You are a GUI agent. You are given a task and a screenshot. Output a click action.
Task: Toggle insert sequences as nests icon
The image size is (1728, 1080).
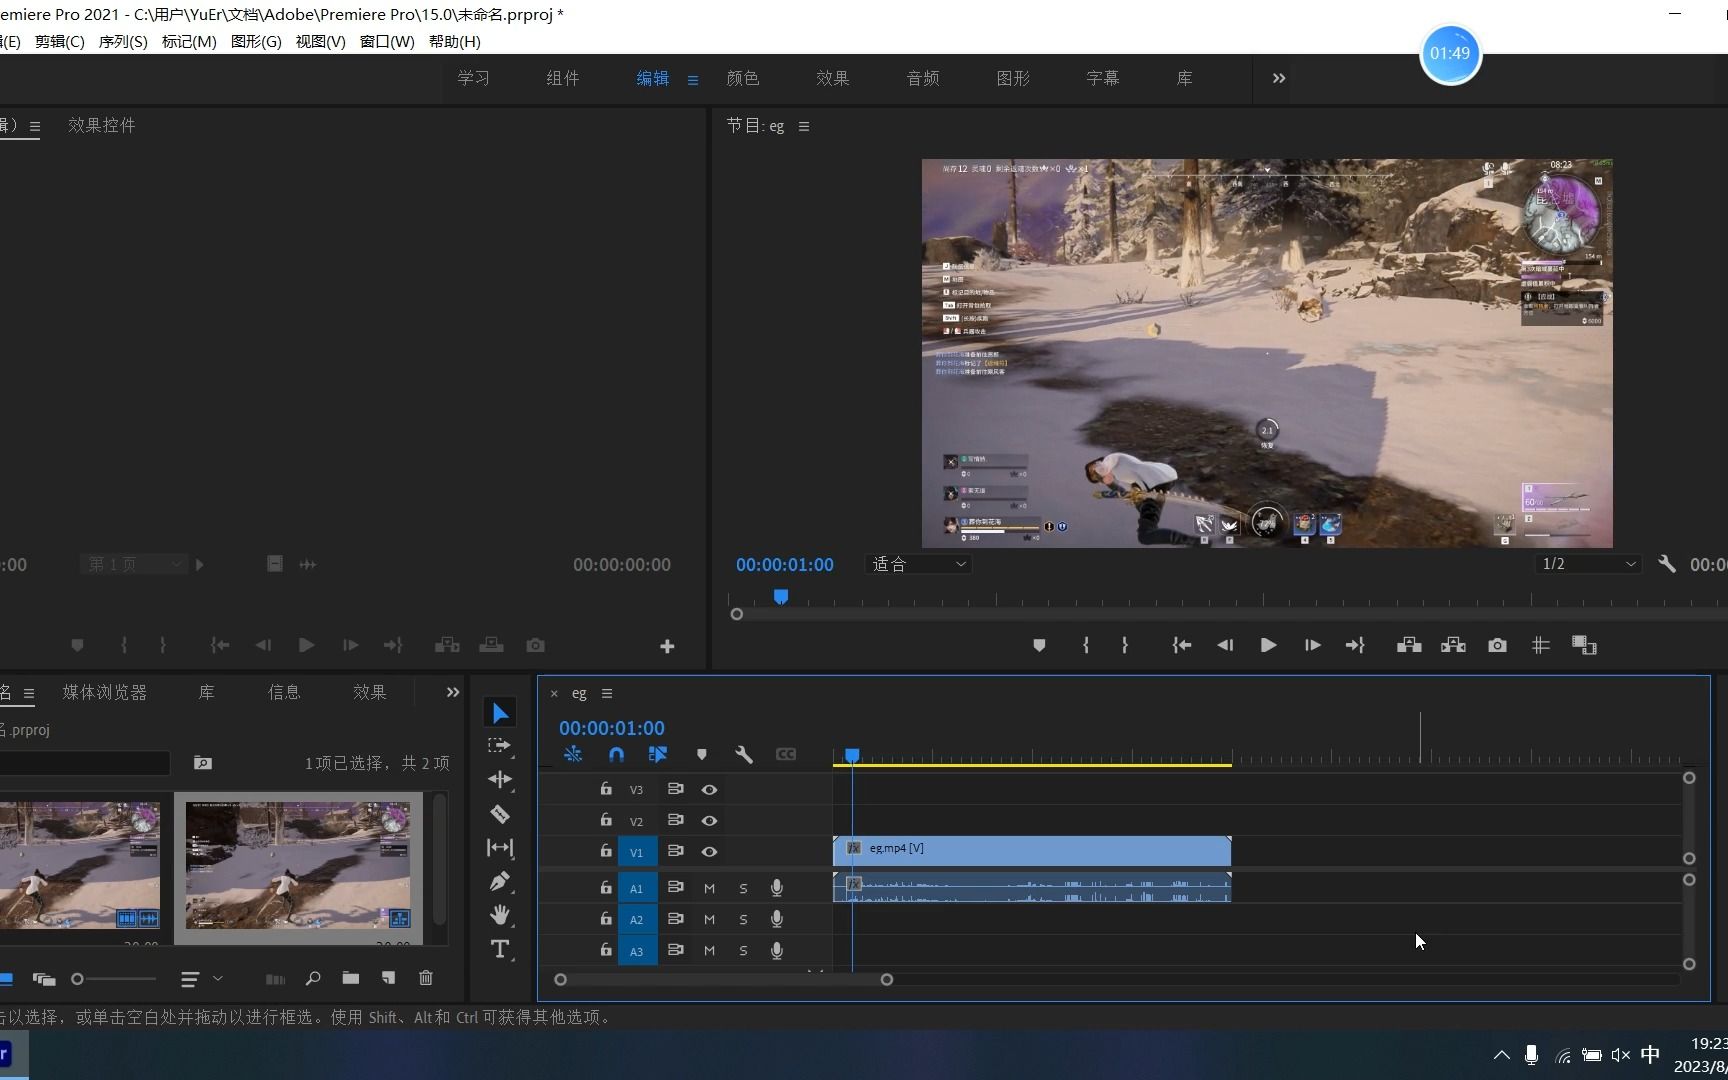tap(573, 755)
